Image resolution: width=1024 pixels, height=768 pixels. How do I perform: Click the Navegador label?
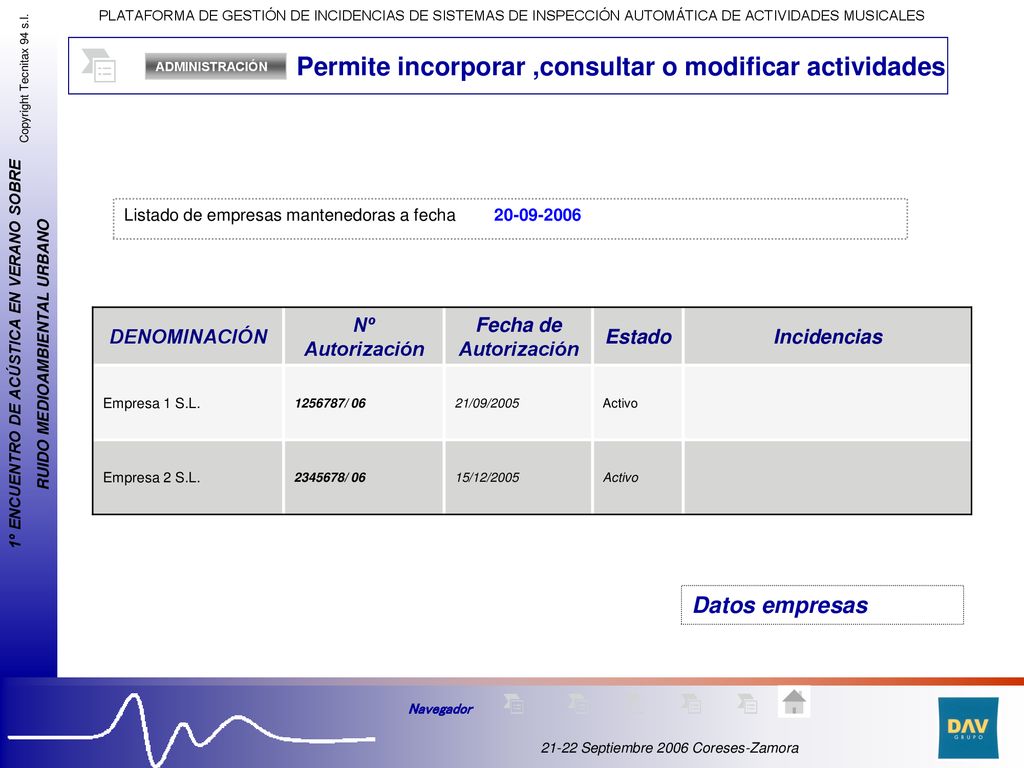point(441,709)
